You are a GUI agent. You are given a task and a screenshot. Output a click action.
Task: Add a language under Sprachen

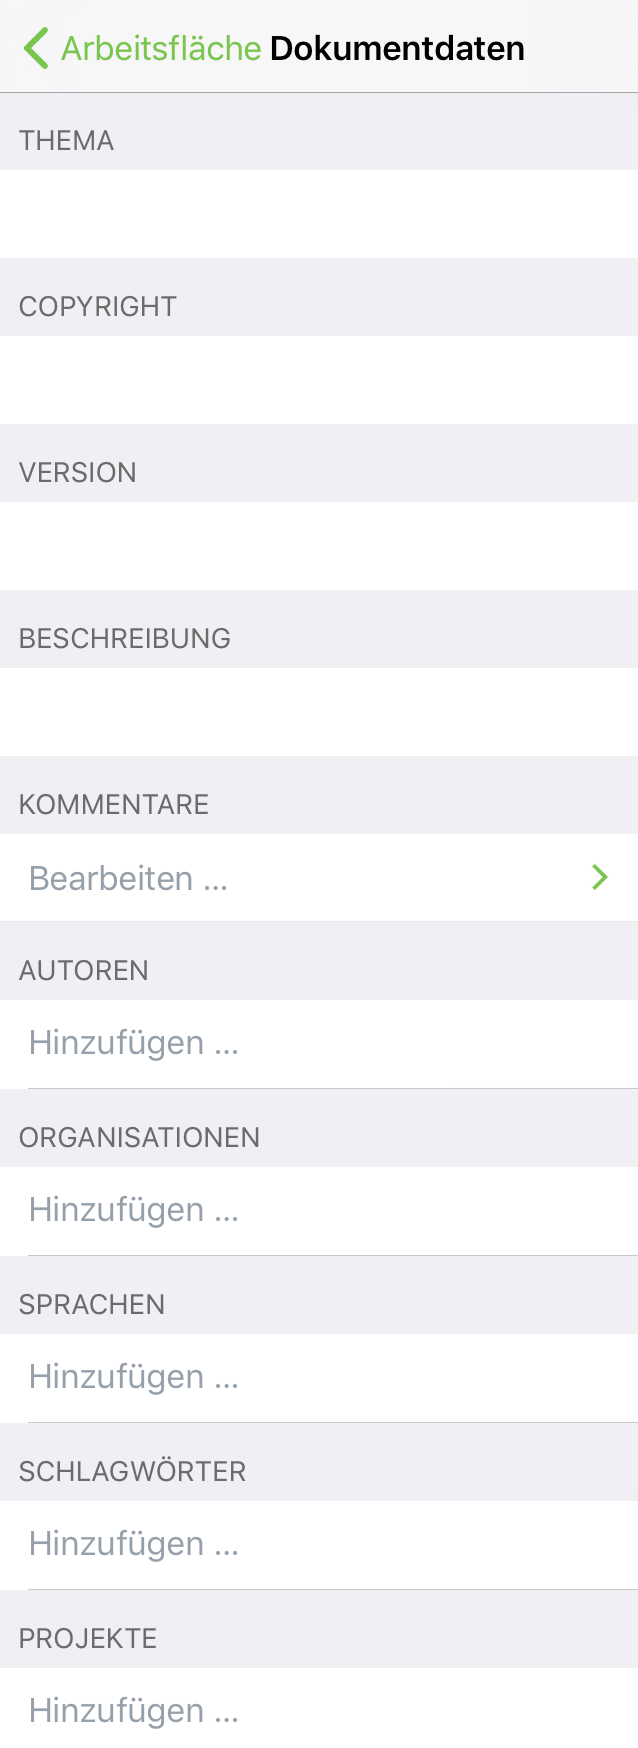coord(134,1377)
